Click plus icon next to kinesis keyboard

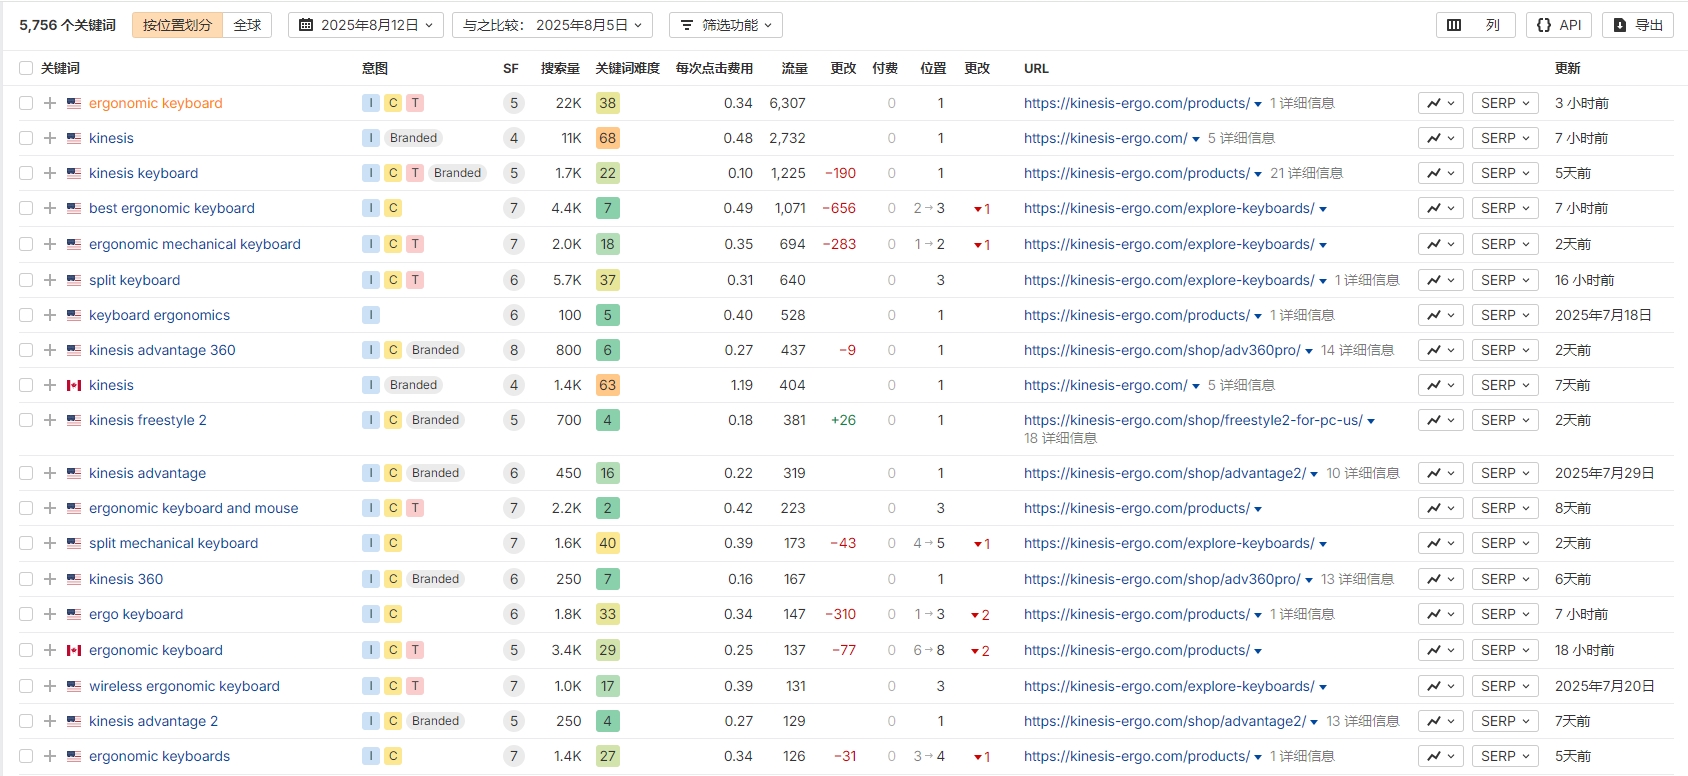pos(50,173)
